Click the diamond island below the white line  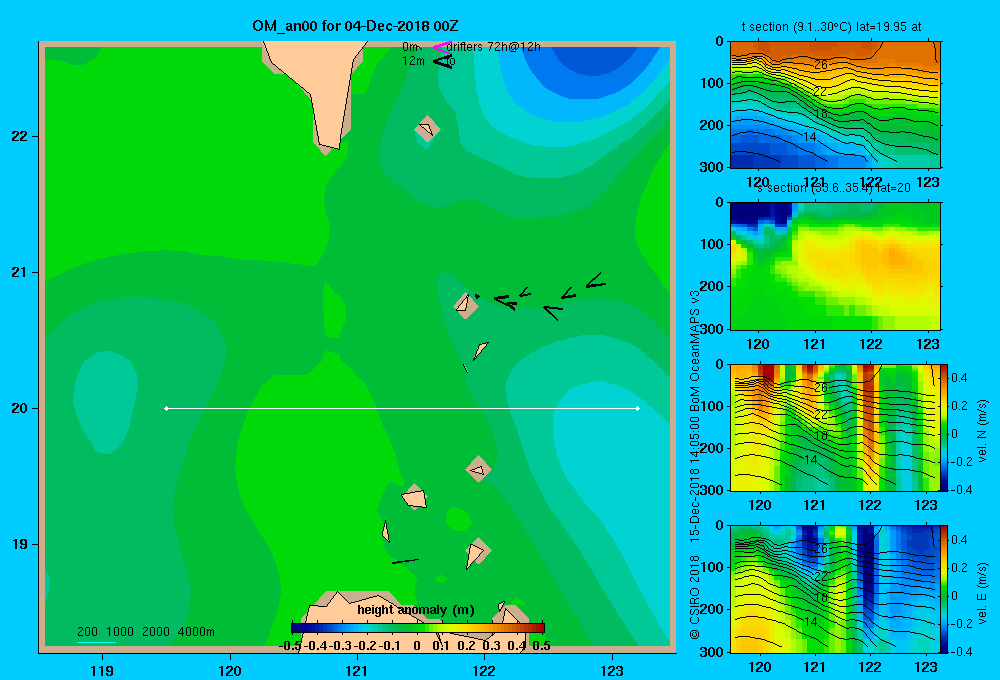coord(478,469)
